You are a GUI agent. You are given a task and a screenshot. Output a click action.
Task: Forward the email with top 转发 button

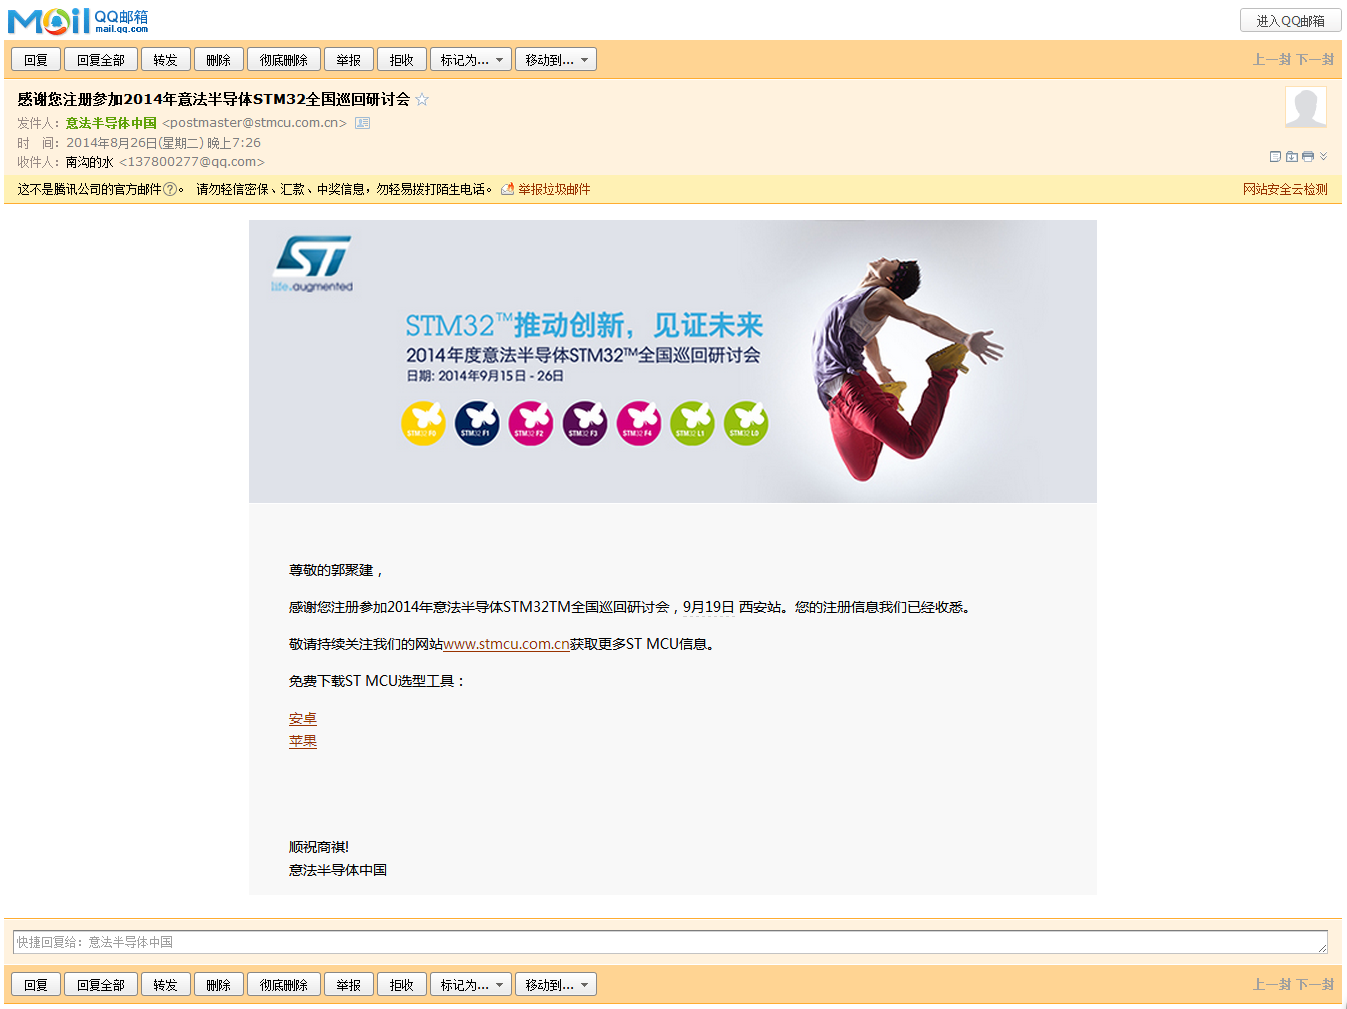[x=166, y=60]
